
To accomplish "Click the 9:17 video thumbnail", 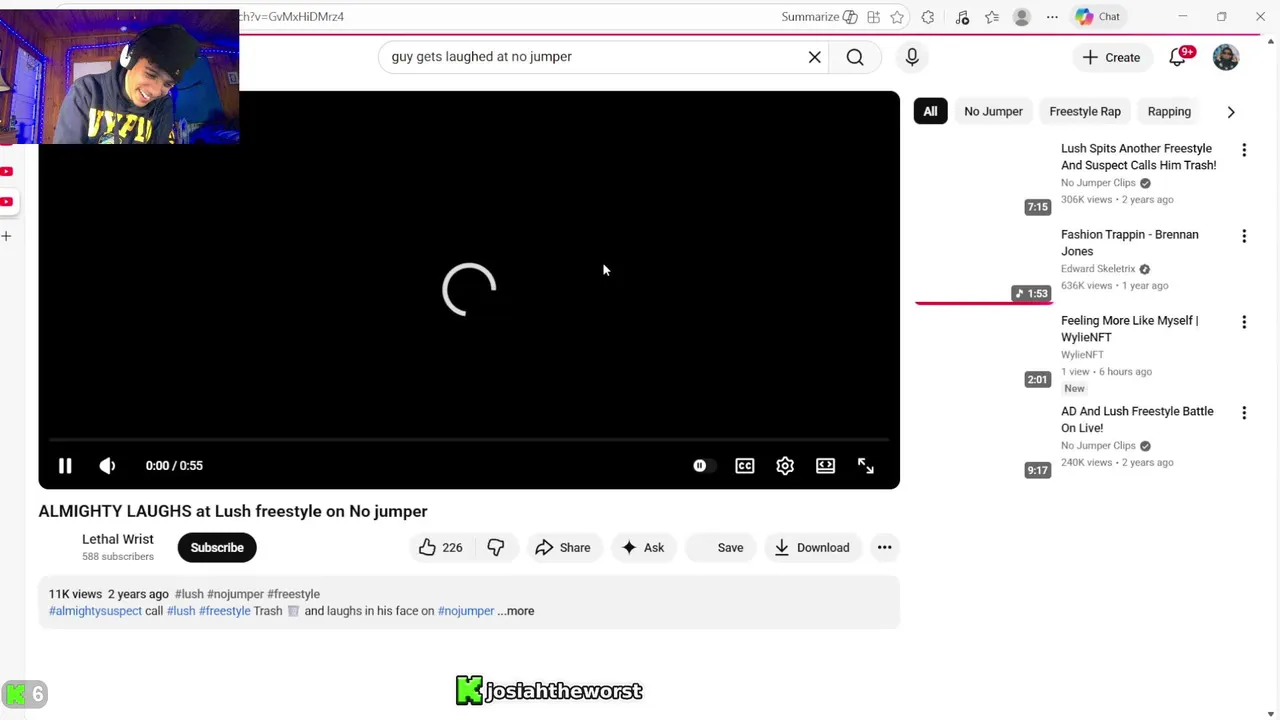I will (x=983, y=441).
